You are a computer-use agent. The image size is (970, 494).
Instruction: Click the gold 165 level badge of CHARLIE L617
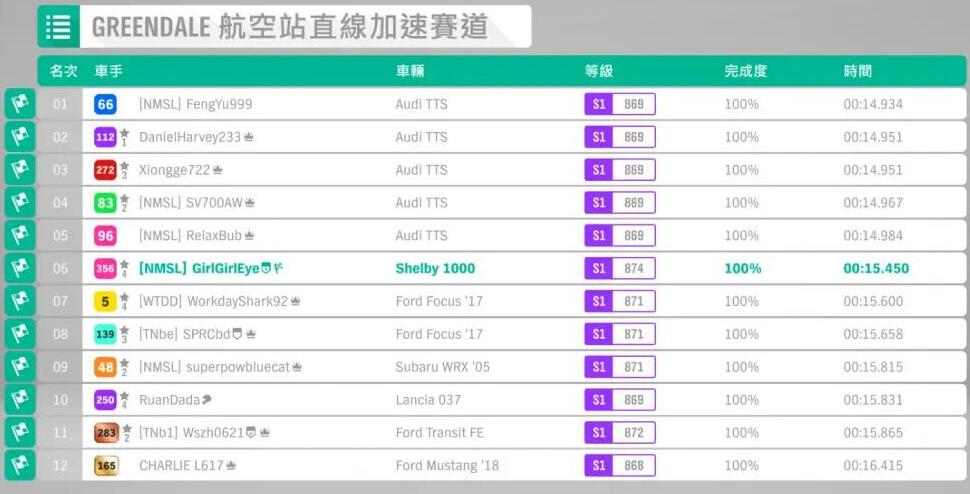106,465
